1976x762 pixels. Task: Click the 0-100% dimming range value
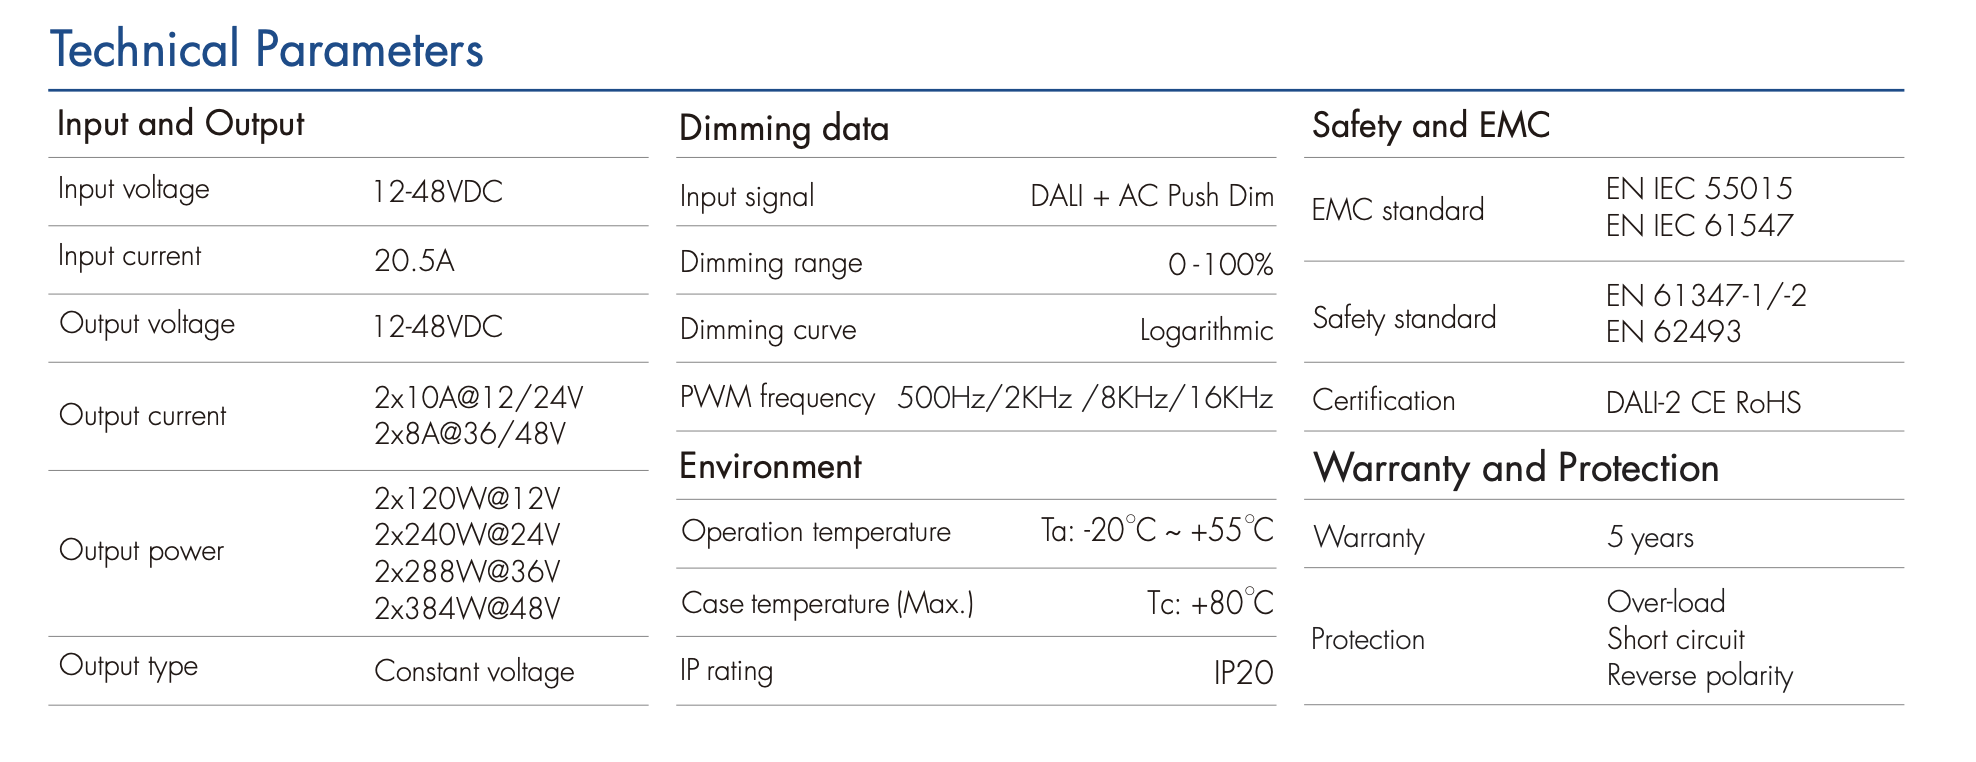pyautogui.click(x=1220, y=265)
